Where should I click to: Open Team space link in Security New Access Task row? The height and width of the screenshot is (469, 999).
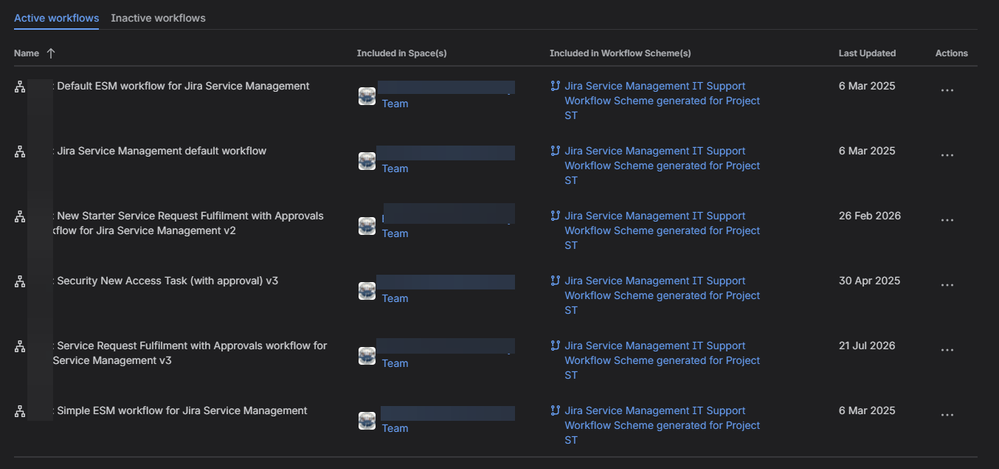395,299
